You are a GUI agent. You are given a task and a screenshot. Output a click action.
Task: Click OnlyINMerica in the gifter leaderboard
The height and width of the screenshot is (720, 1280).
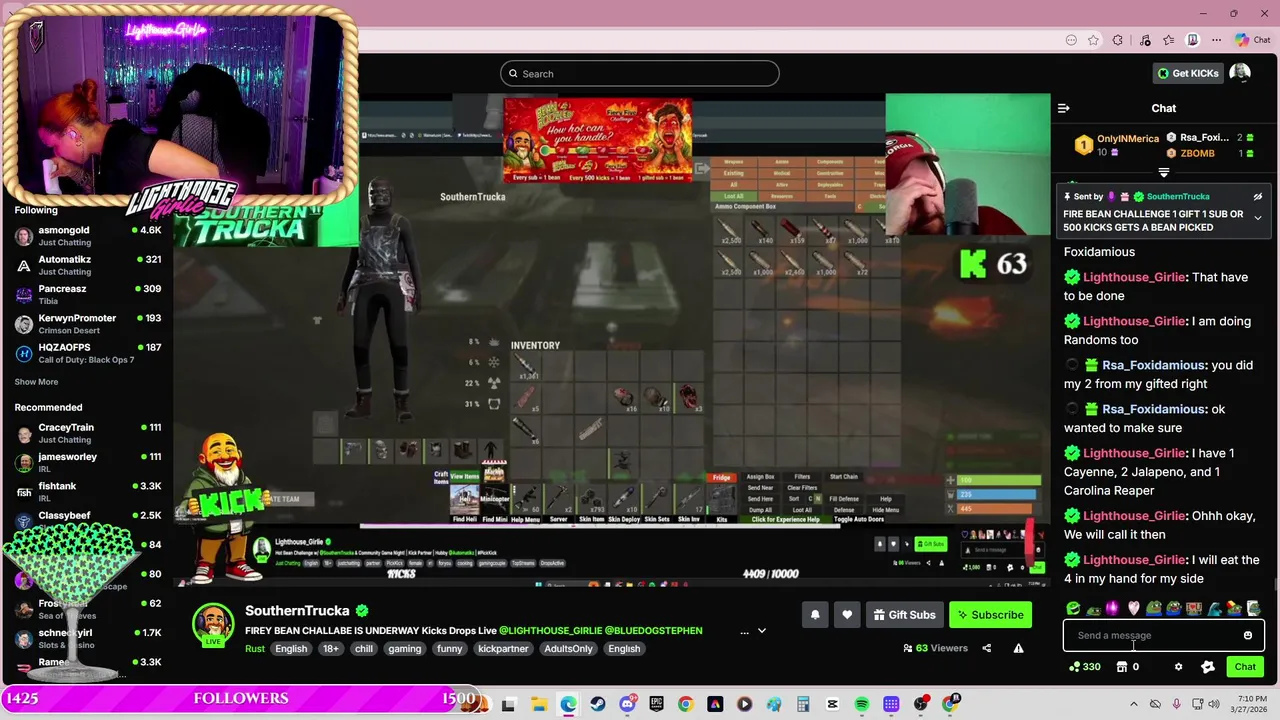pyautogui.click(x=1128, y=139)
